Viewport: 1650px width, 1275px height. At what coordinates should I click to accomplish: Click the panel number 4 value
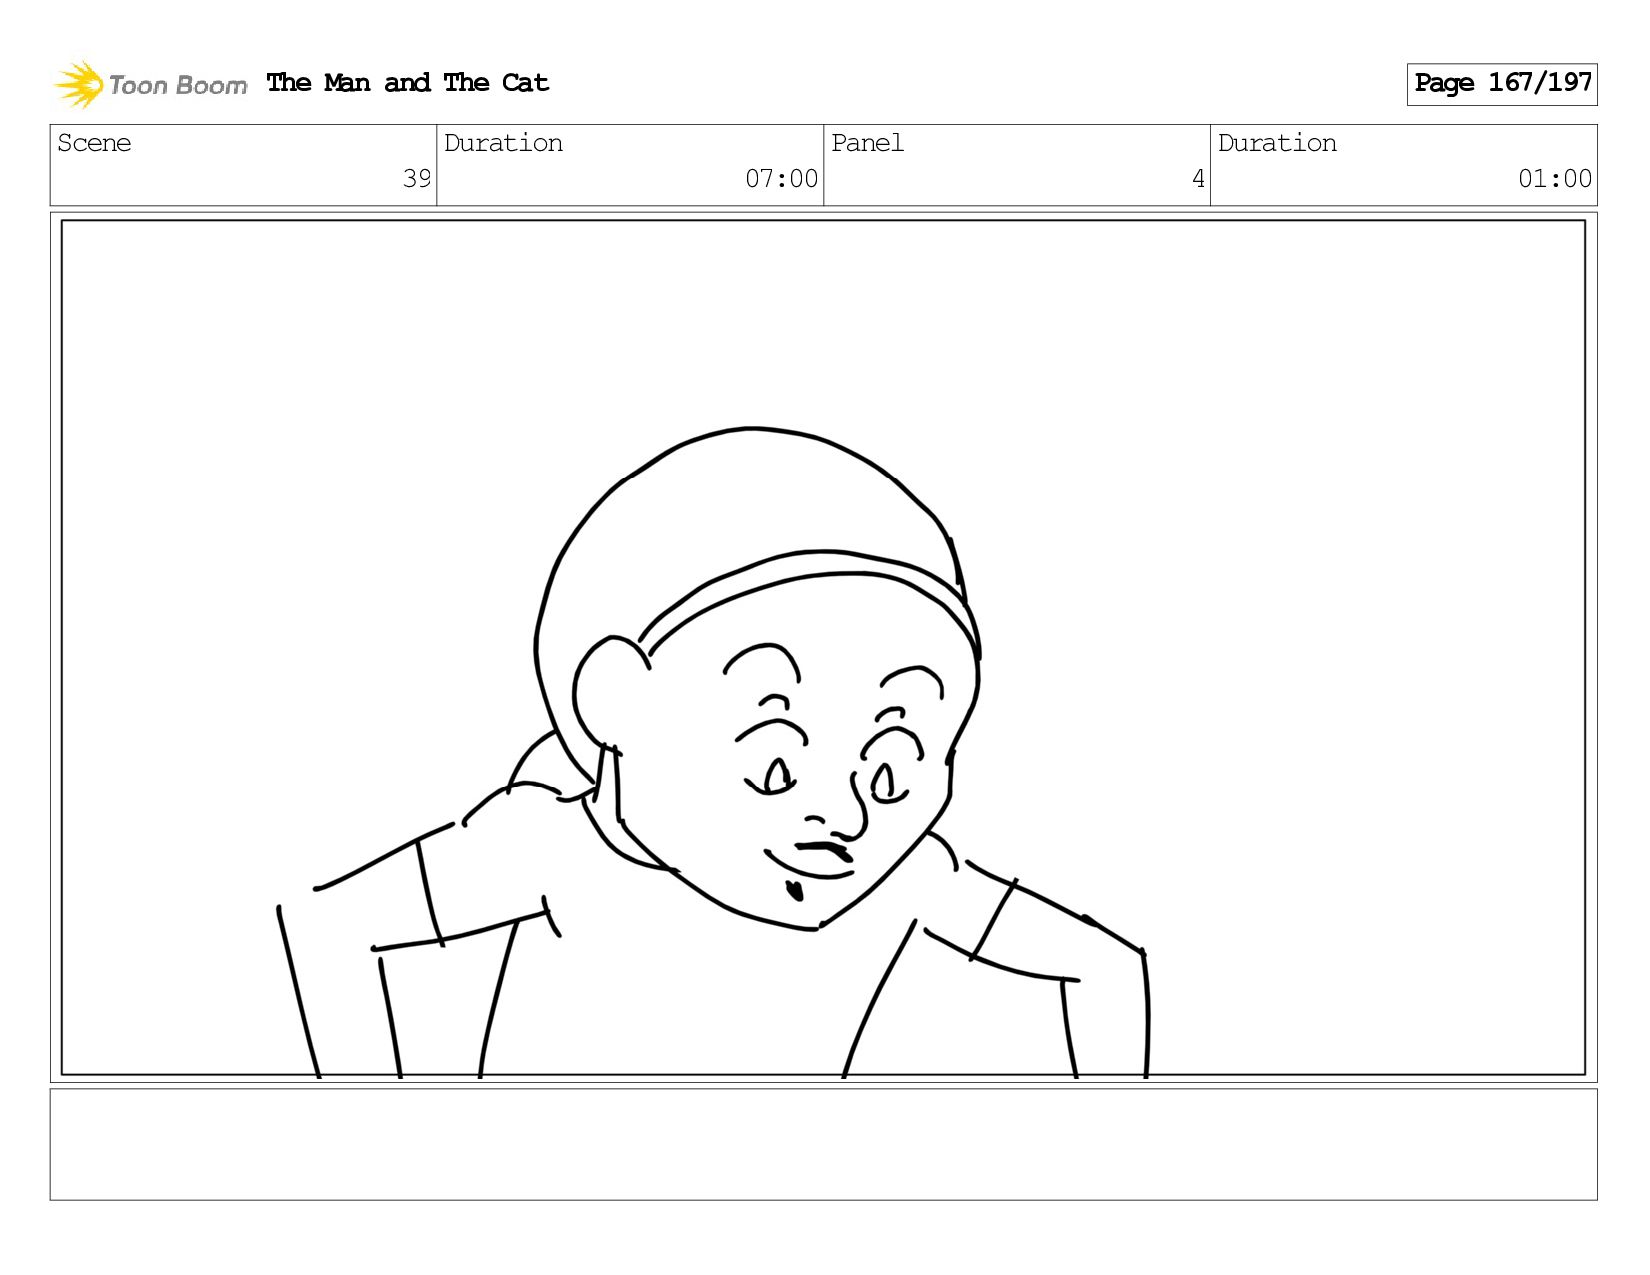[1198, 179]
